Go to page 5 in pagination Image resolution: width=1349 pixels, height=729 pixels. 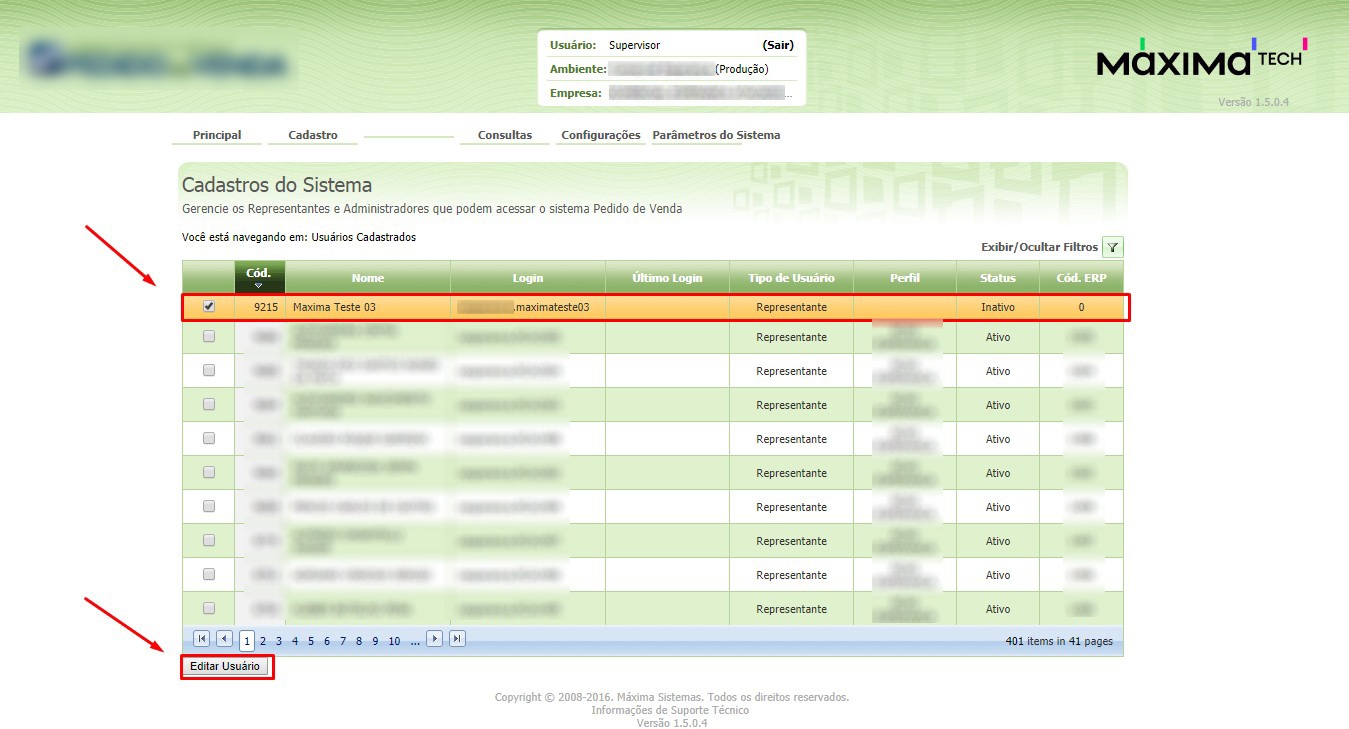[311, 642]
